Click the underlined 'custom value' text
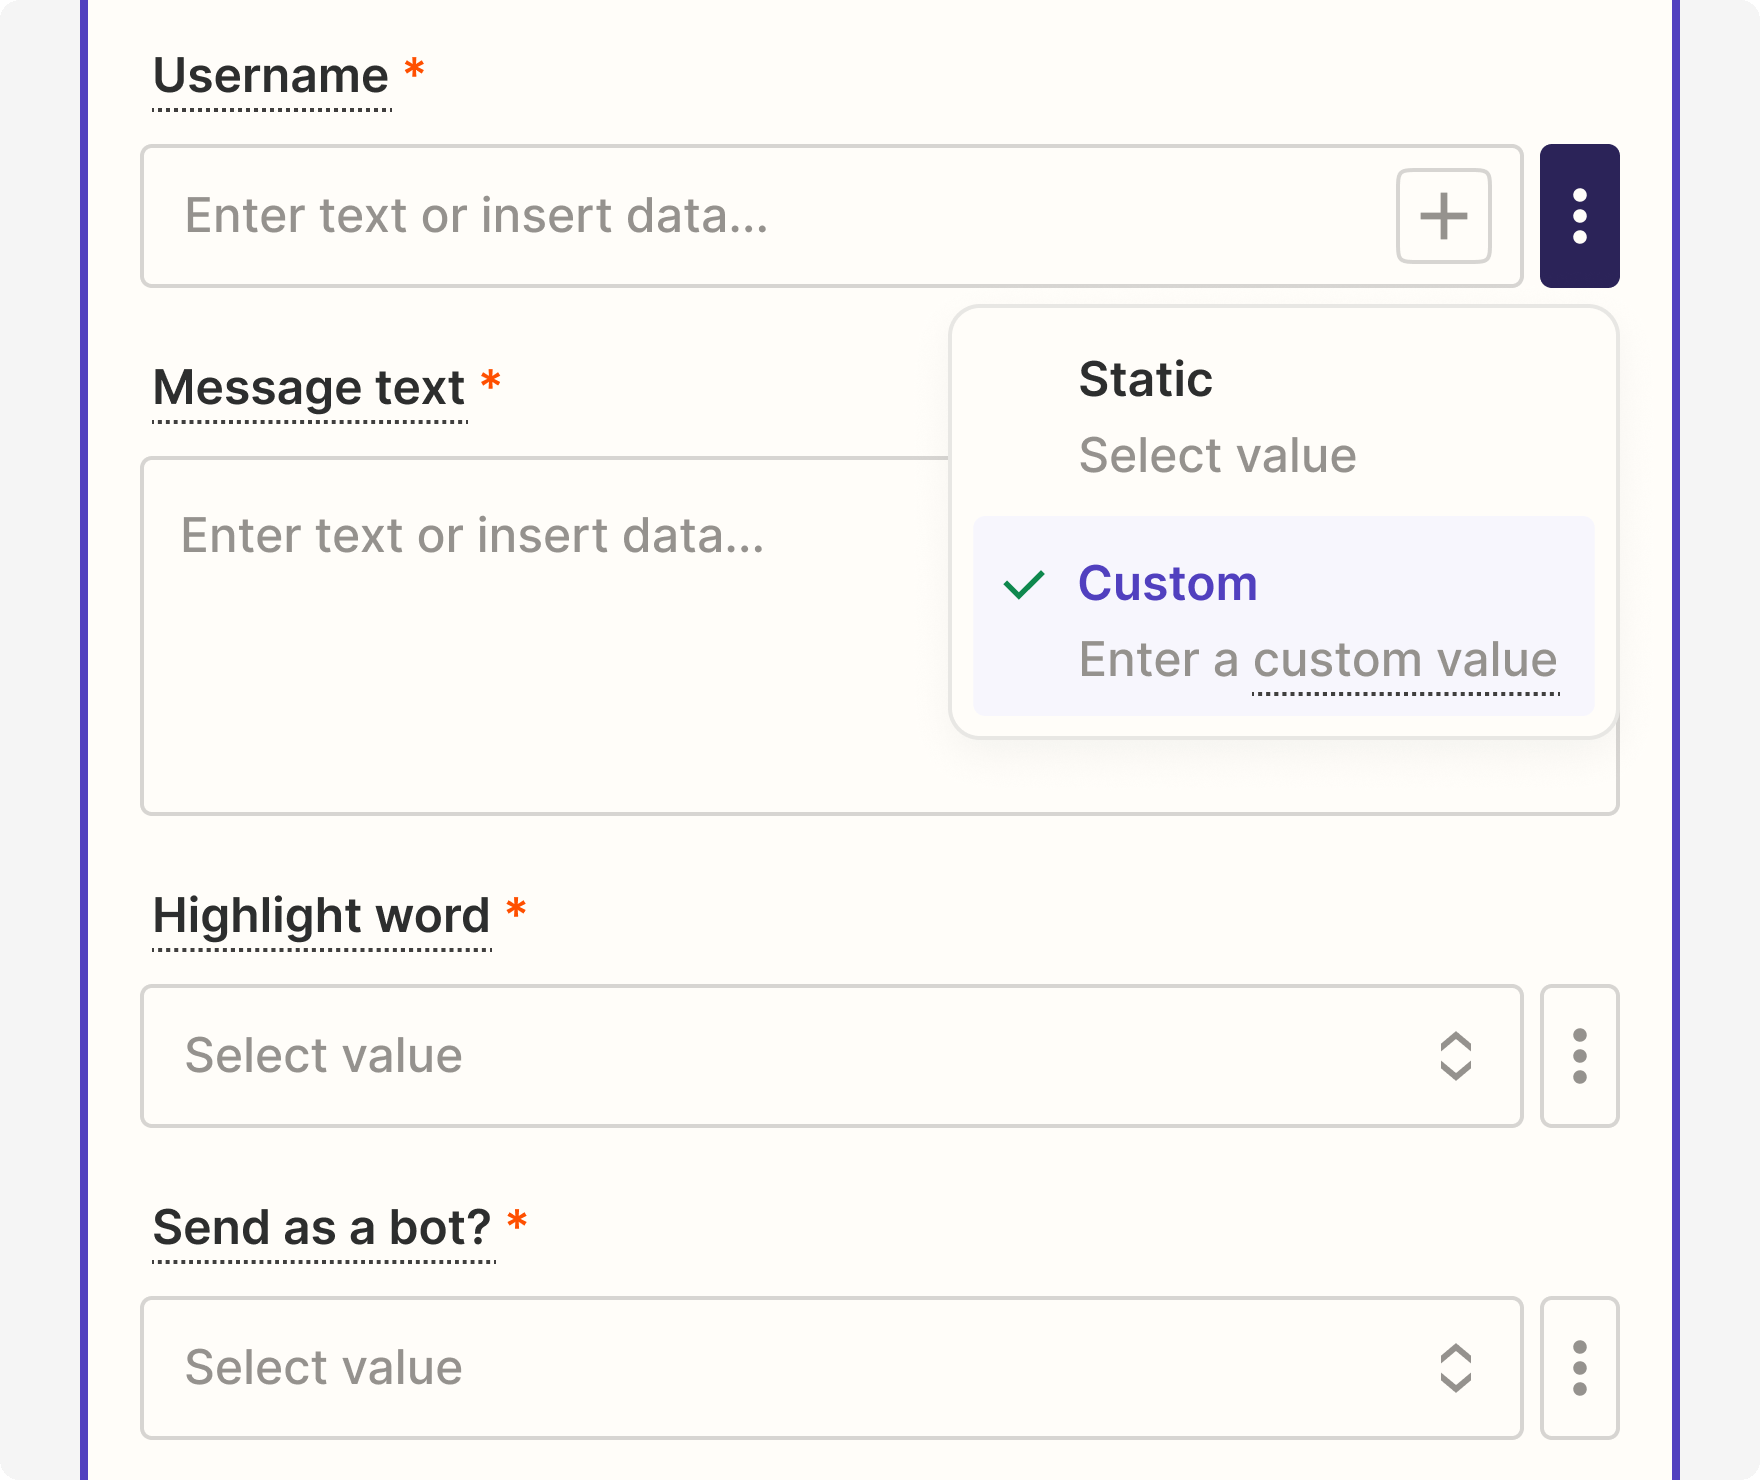The image size is (1760, 1480). tap(1405, 660)
